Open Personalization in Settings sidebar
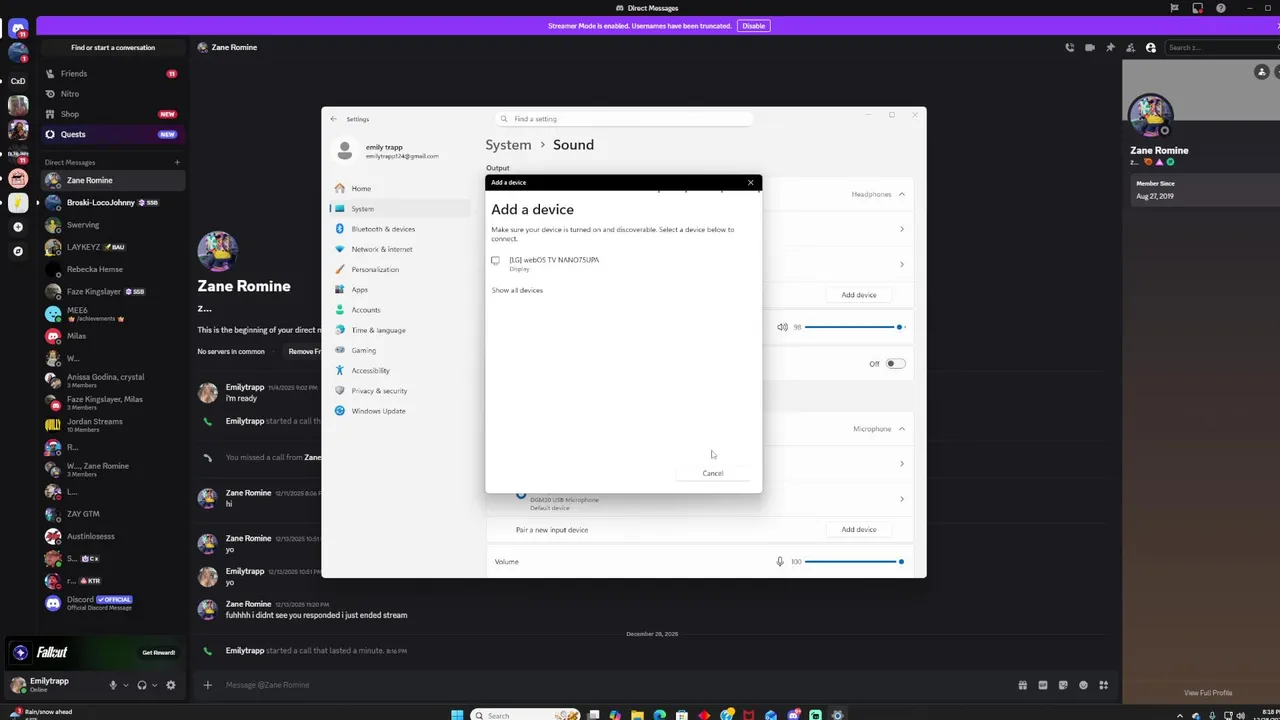Viewport: 1280px width, 720px height. coord(400,269)
